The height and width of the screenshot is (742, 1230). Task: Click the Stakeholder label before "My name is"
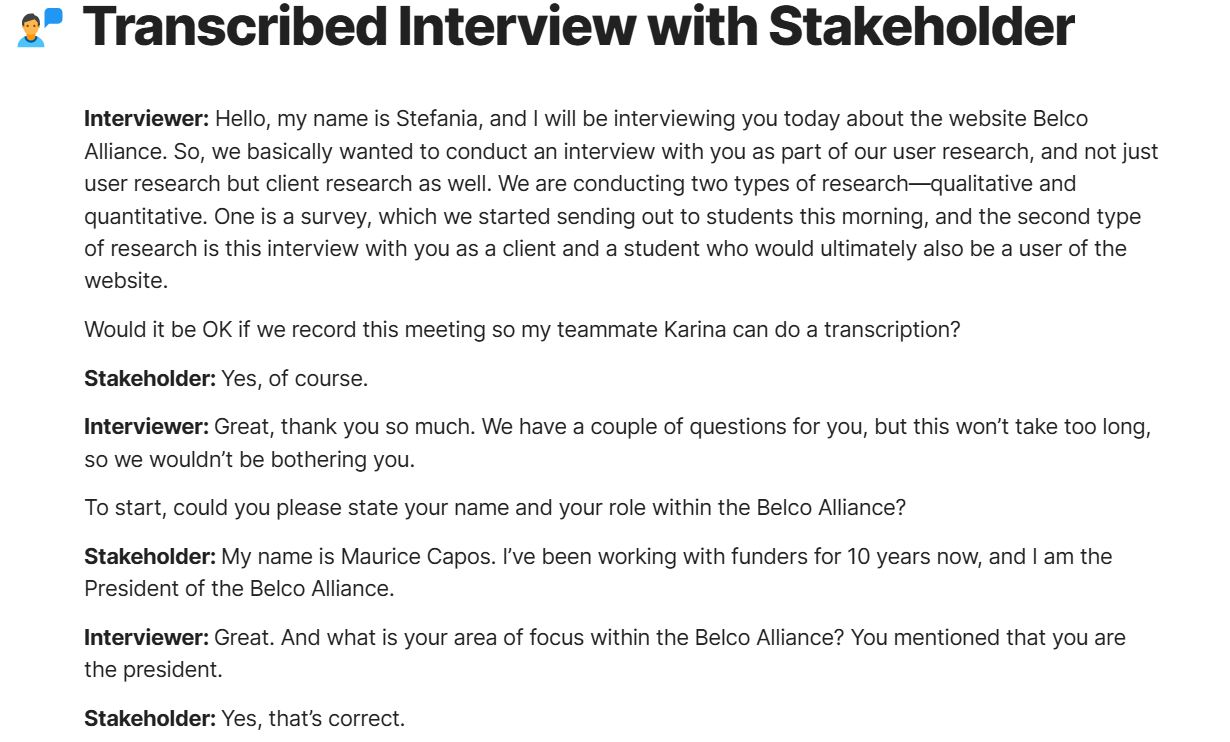click(x=150, y=556)
